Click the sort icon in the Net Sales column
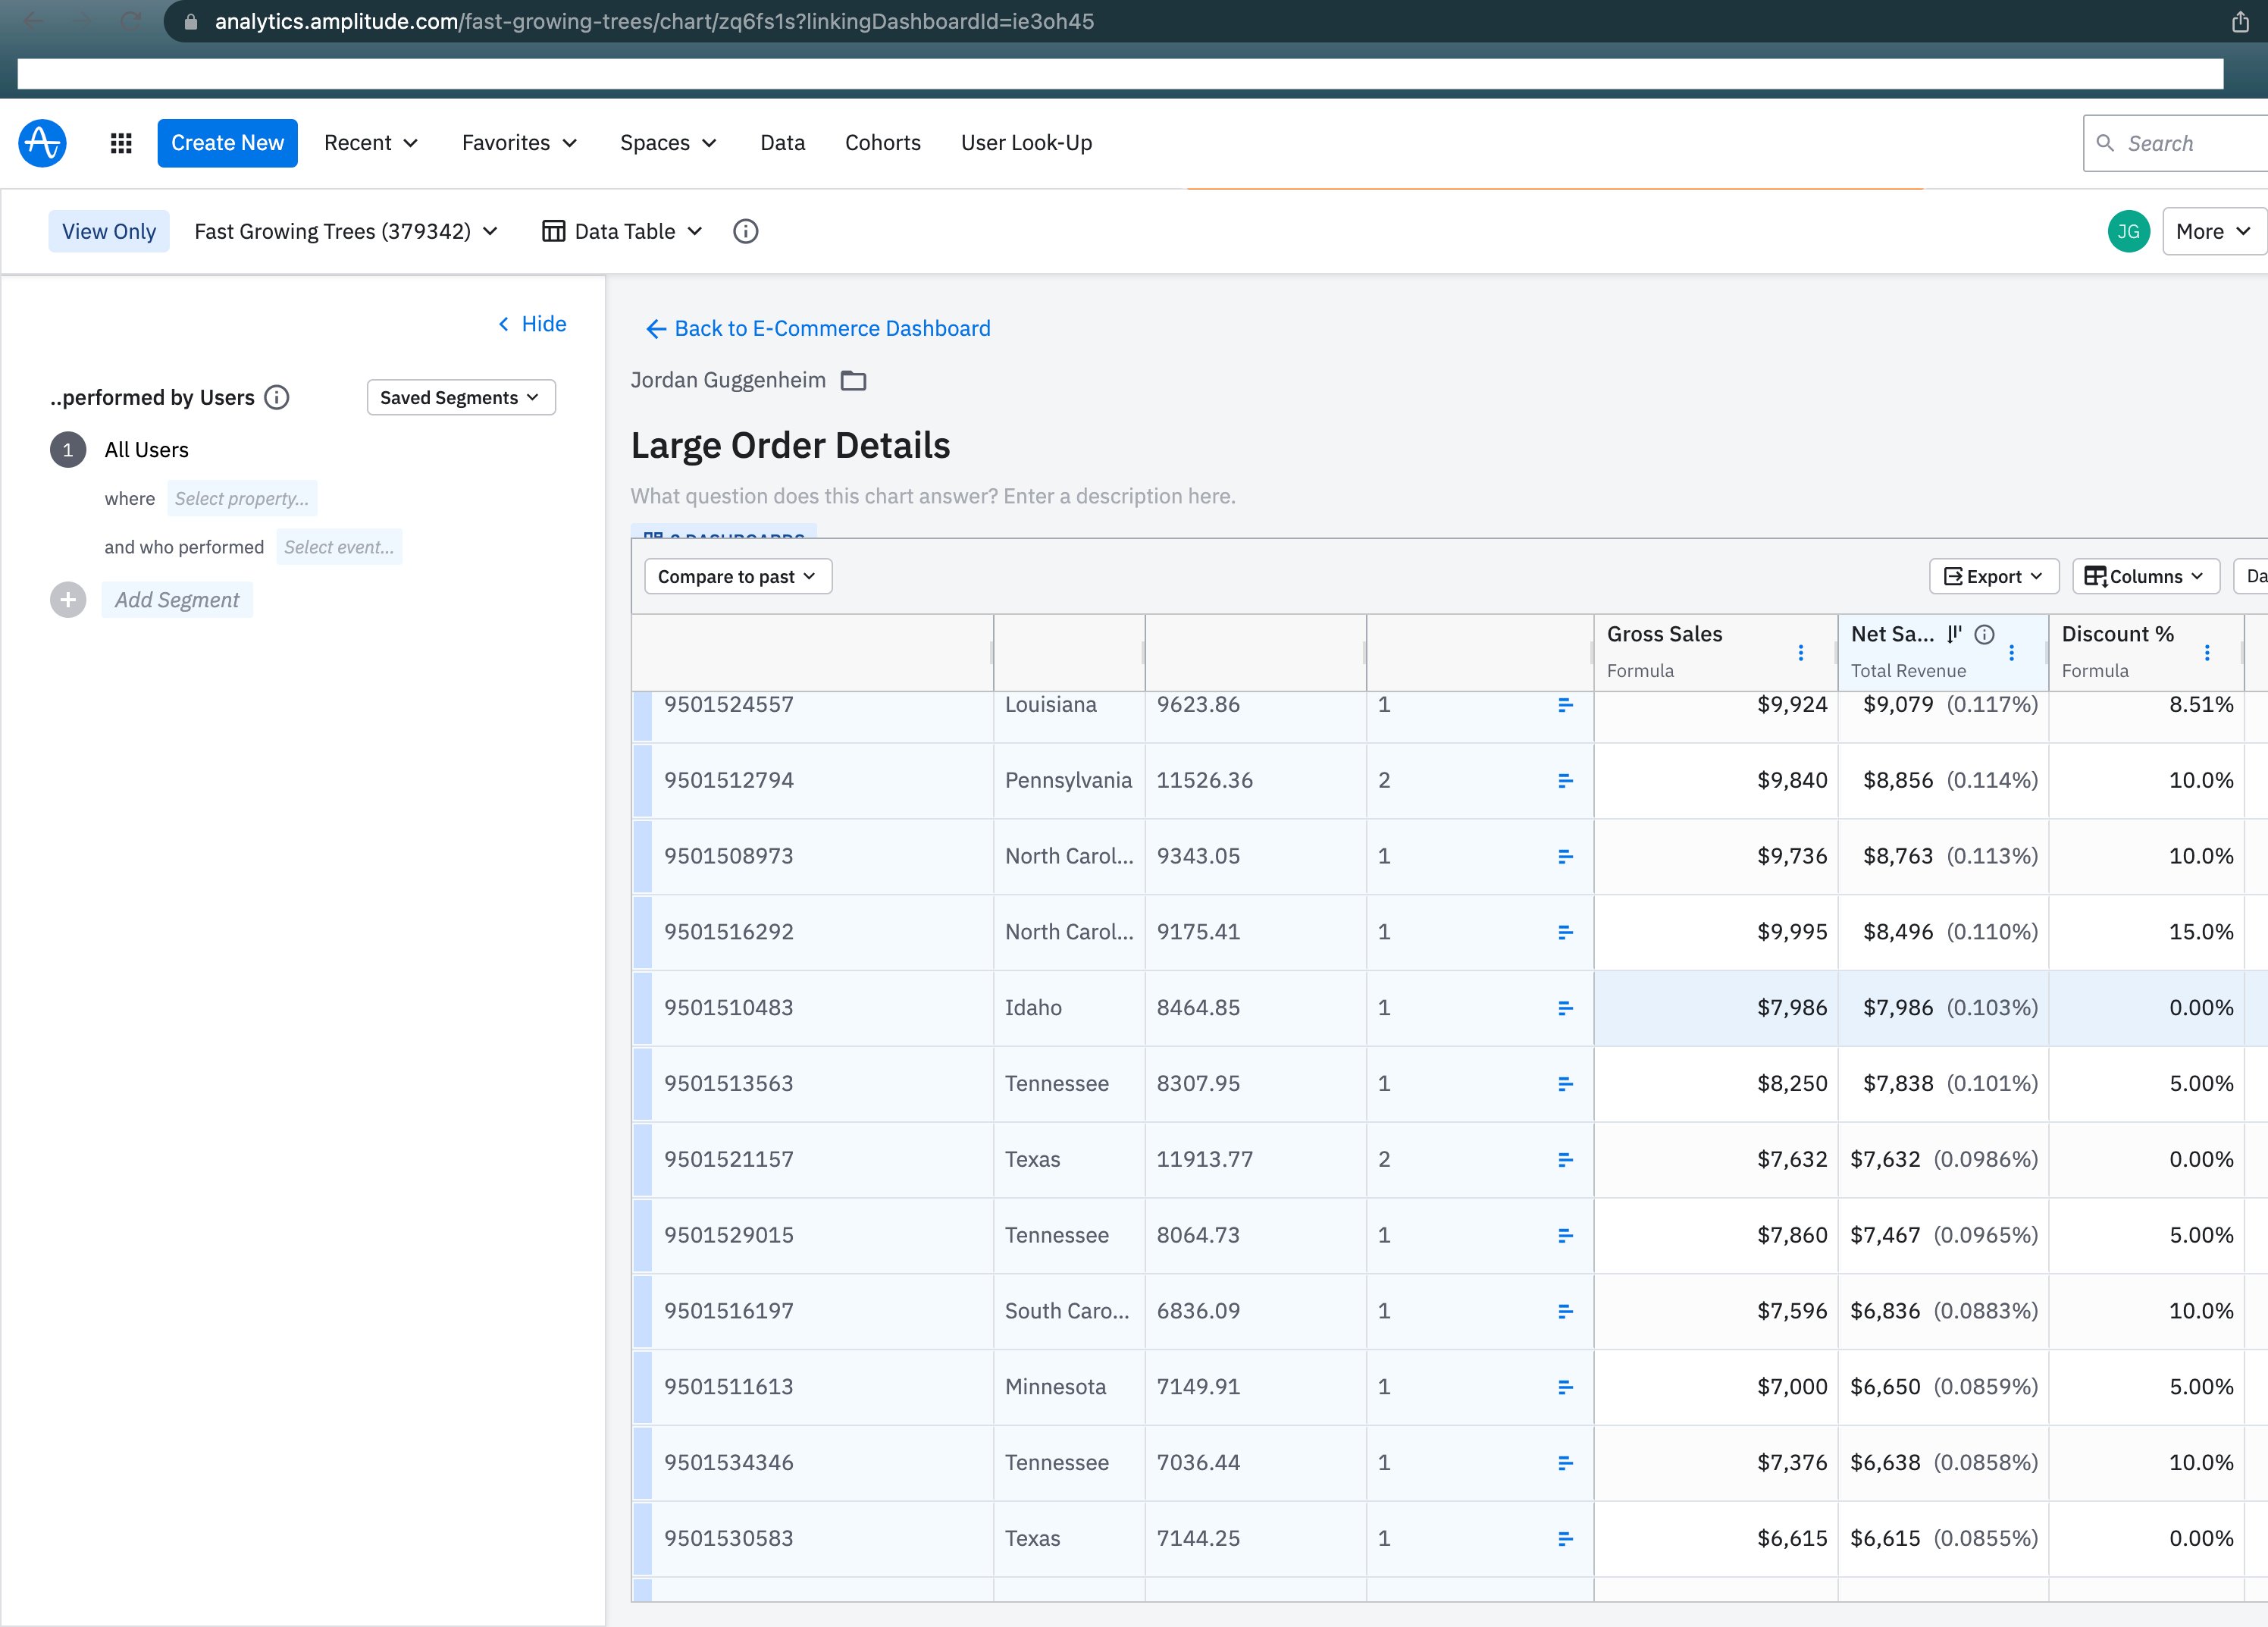This screenshot has height=1627, width=2268. (1954, 634)
